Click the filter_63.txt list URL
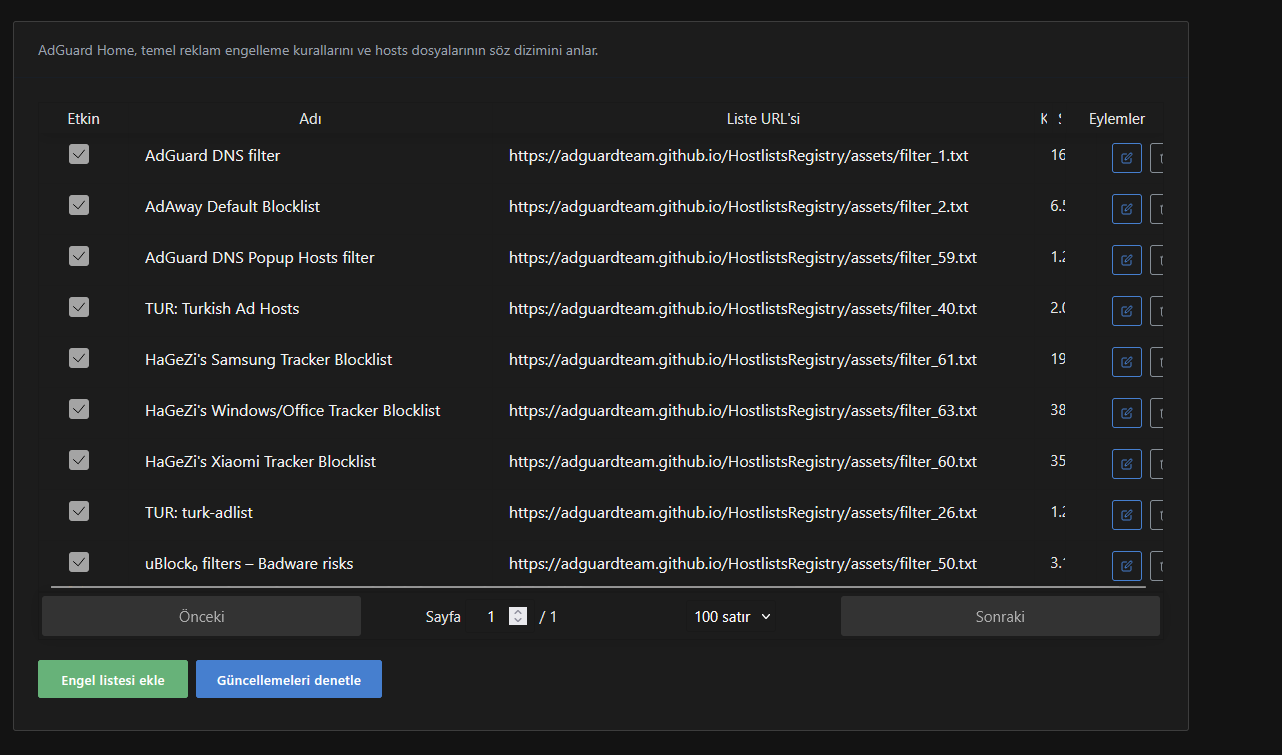1282x755 pixels. point(743,411)
